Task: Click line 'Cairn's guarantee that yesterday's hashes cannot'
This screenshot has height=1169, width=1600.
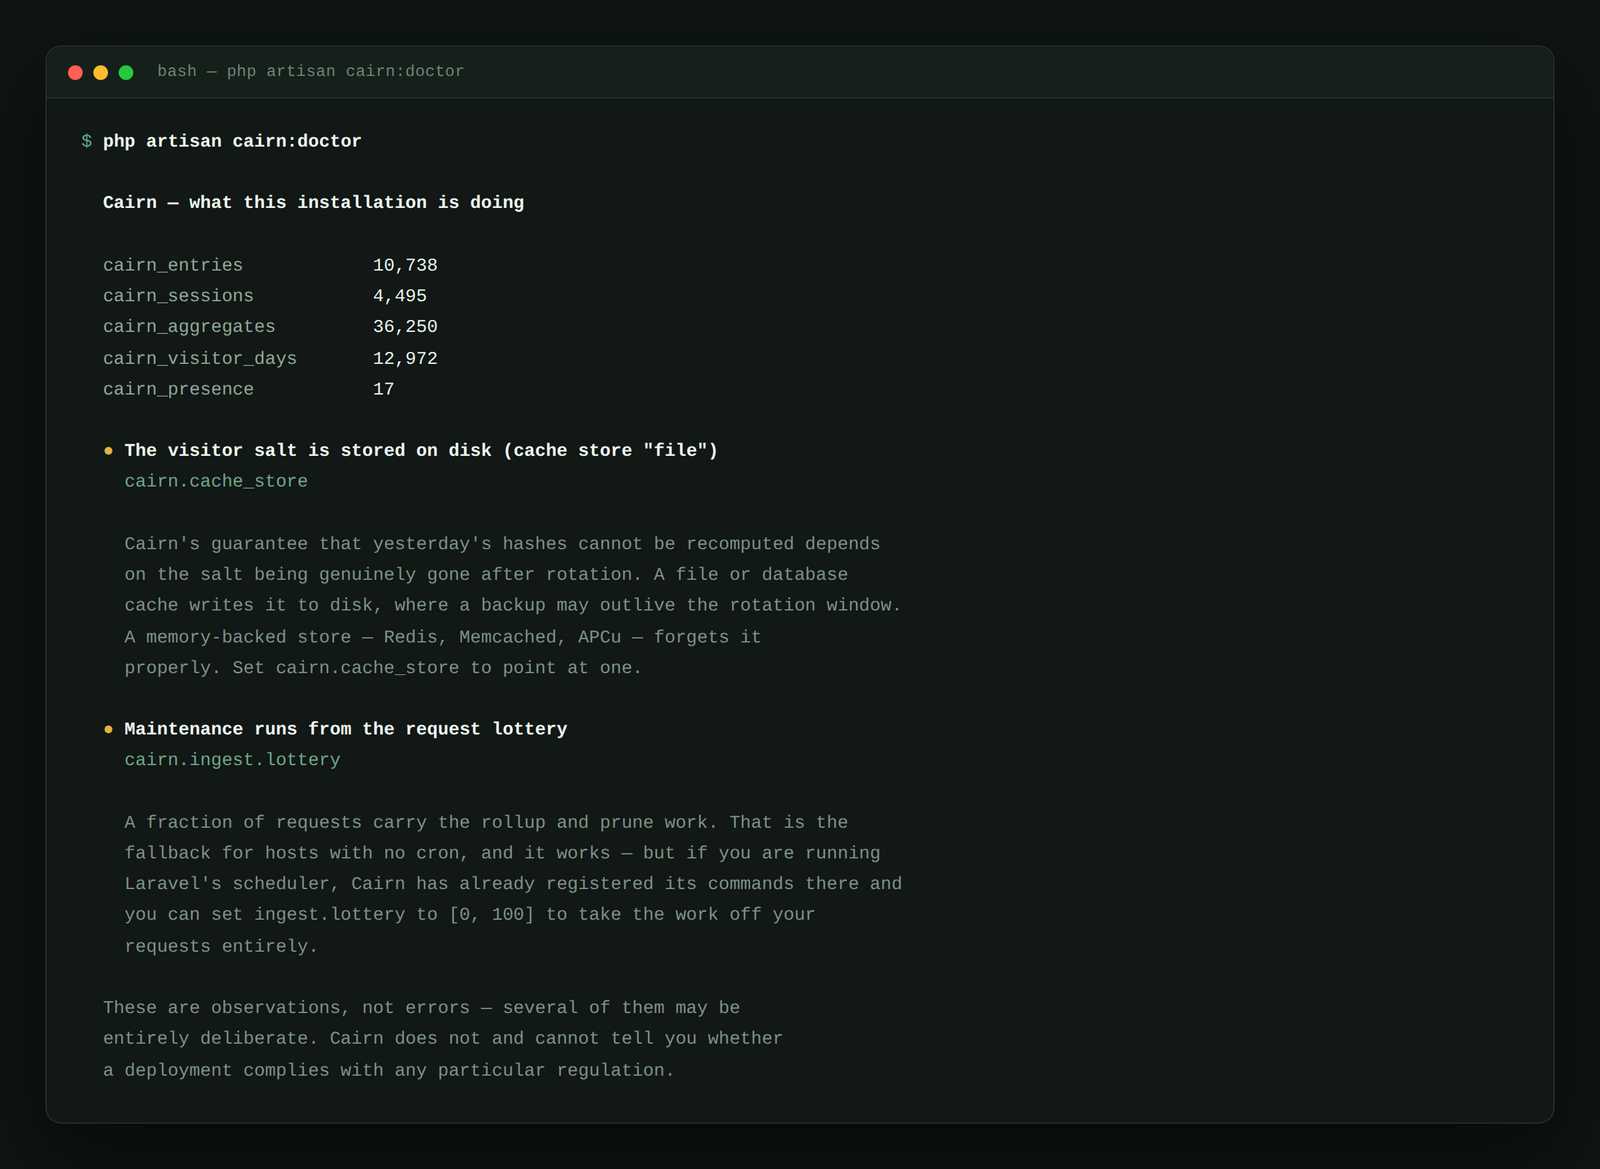Action: 502,544
